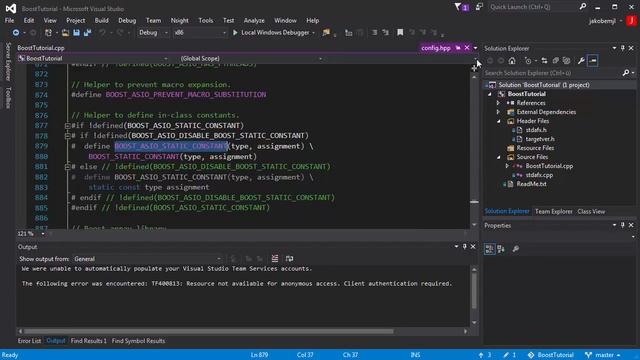Switch to the Find Results 1 tab
Image resolution: width=640 pixels, height=360 pixels.
pos(89,341)
